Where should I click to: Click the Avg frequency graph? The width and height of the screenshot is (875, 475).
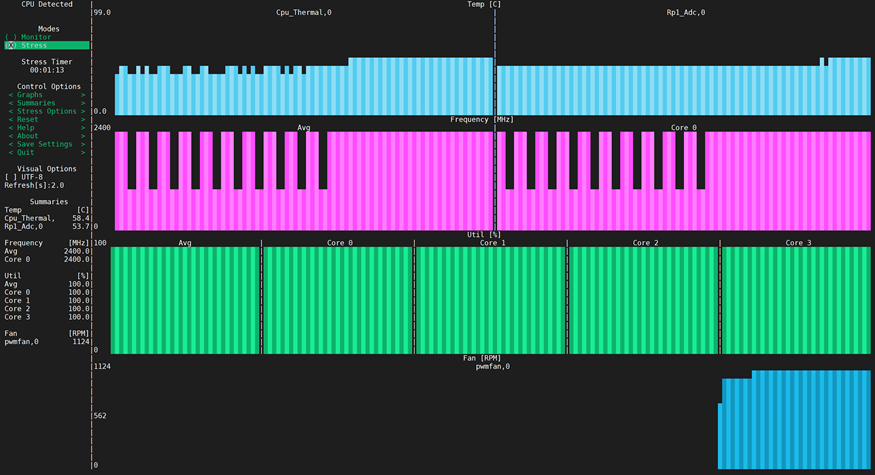(x=303, y=180)
